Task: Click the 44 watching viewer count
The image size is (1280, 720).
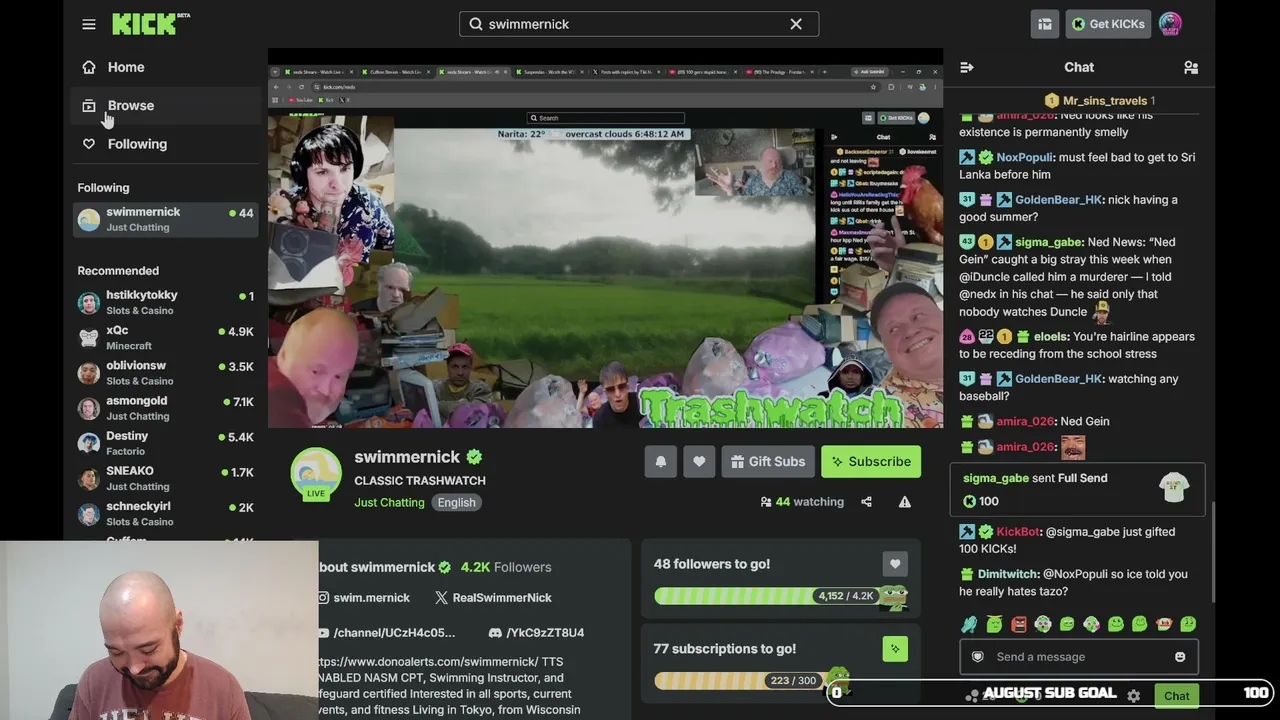Action: coord(802,502)
